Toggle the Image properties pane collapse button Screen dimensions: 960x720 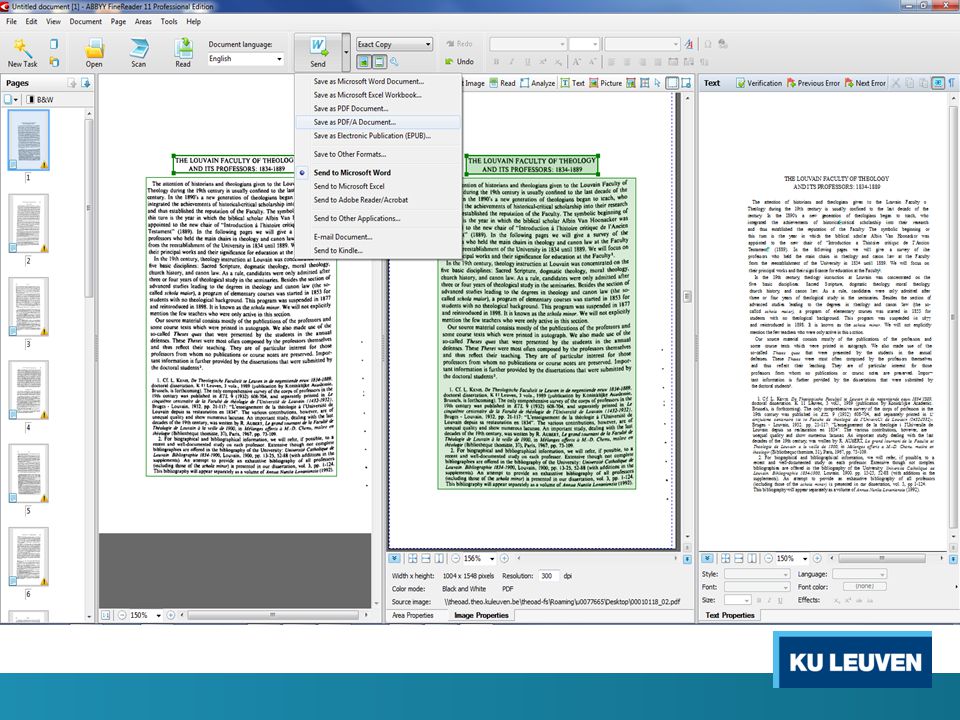point(394,558)
